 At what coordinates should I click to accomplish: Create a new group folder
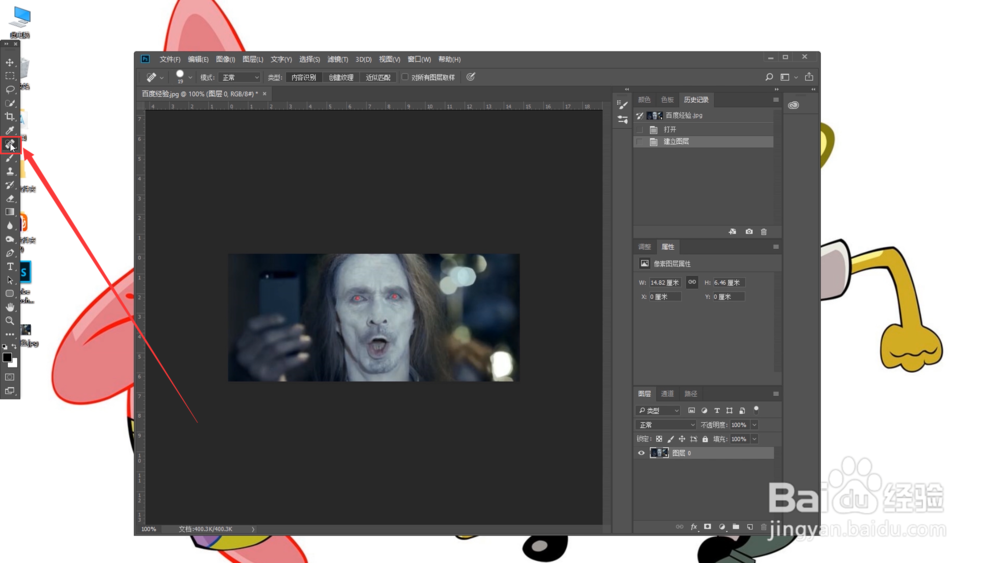pyautogui.click(x=735, y=527)
